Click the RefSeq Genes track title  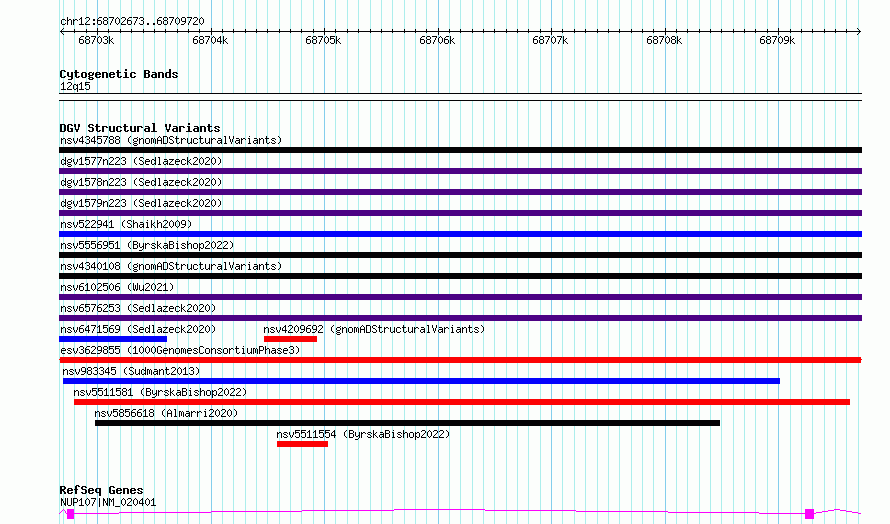(101, 490)
